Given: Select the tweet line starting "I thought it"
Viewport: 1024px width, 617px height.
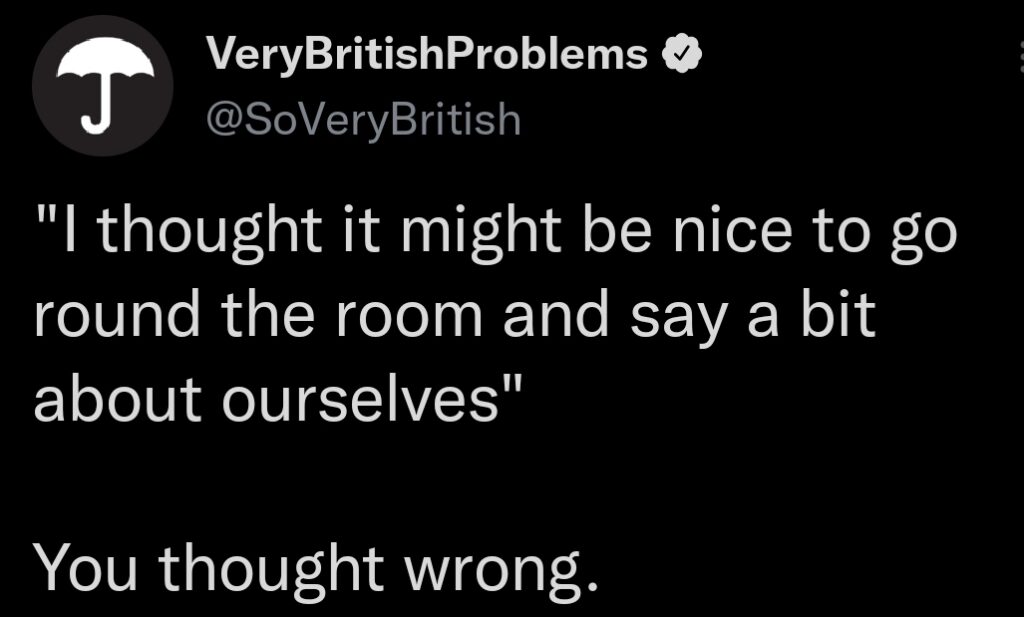Looking at the screenshot, I should click(x=496, y=231).
